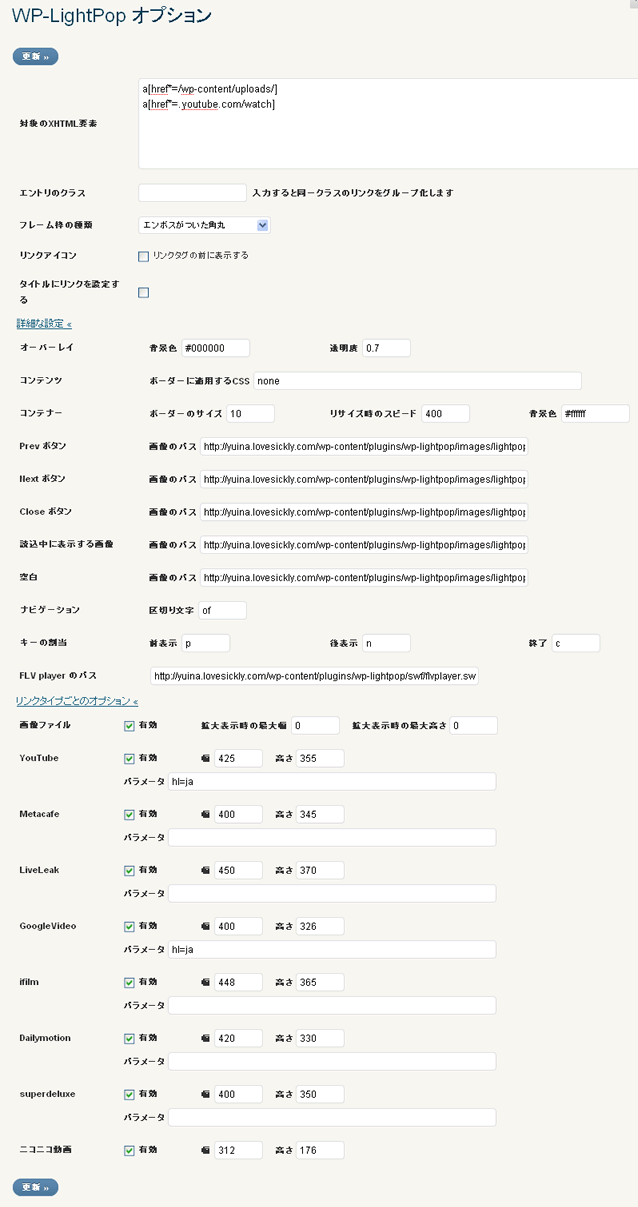Viewport: 638px width, 1207px height.
Task: Click the FLV player のパス field
Action: [x=314, y=676]
